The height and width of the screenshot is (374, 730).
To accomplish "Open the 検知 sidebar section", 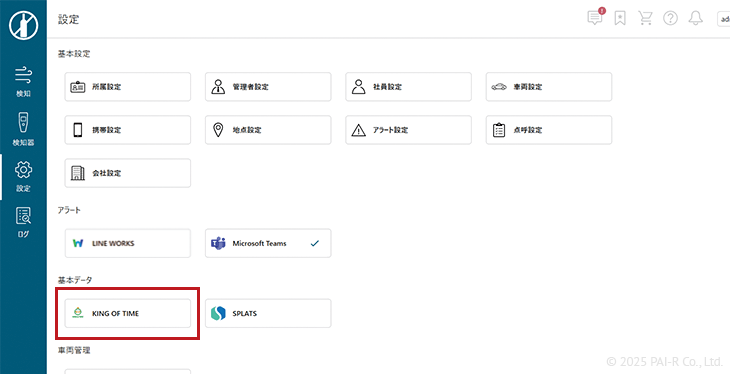I will [x=23, y=82].
